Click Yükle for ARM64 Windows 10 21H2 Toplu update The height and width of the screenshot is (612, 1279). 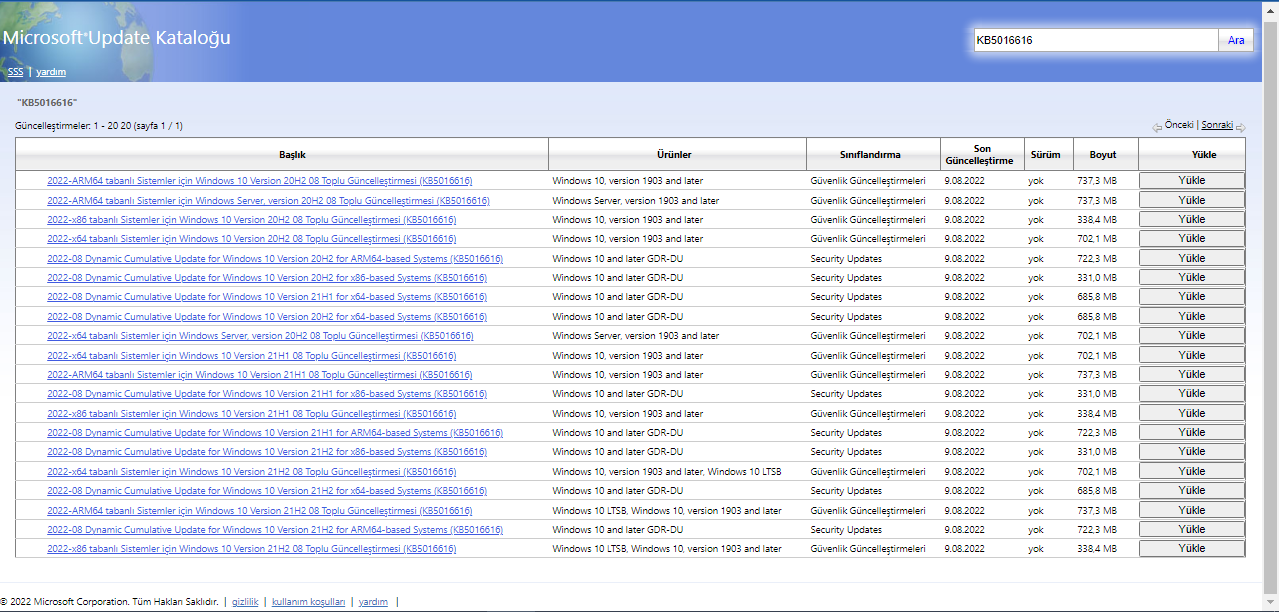[x=1192, y=510]
